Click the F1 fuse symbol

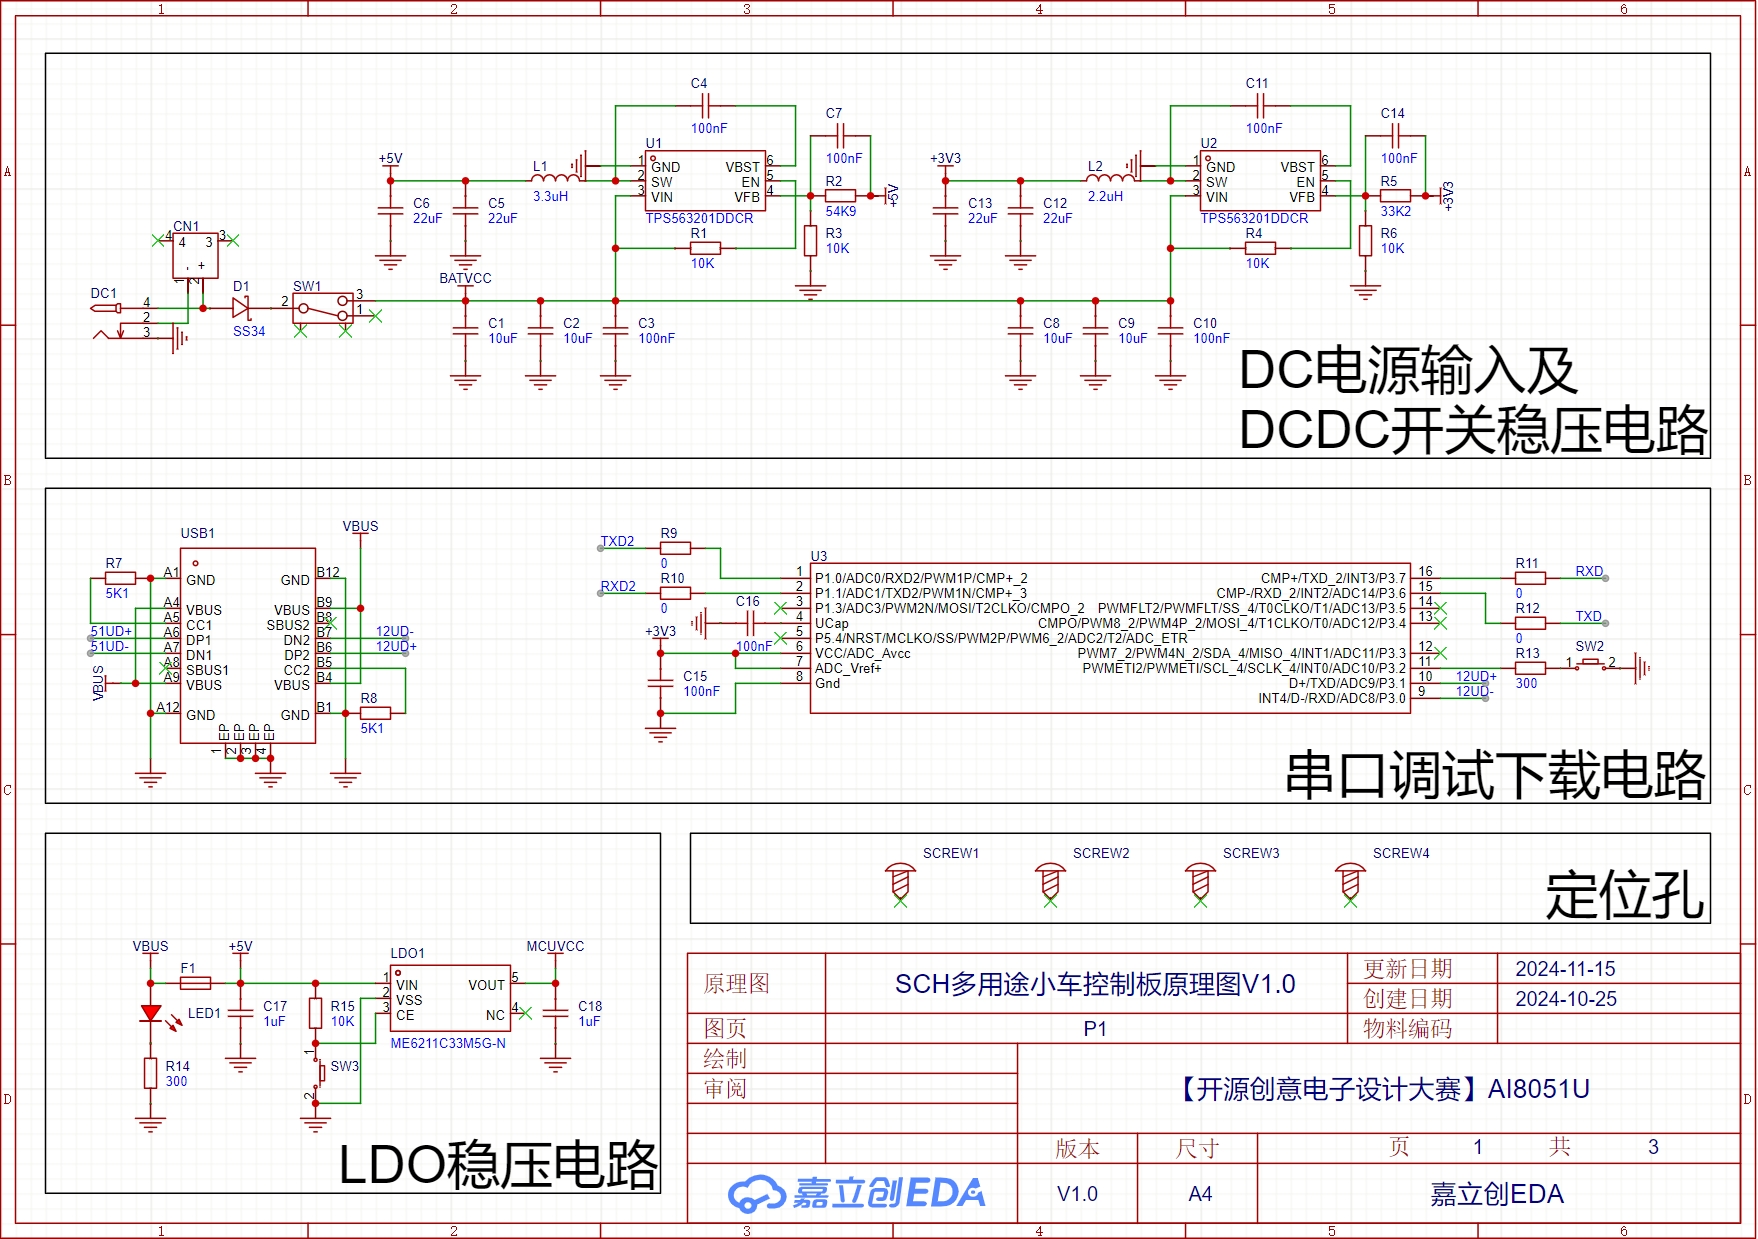(x=195, y=983)
